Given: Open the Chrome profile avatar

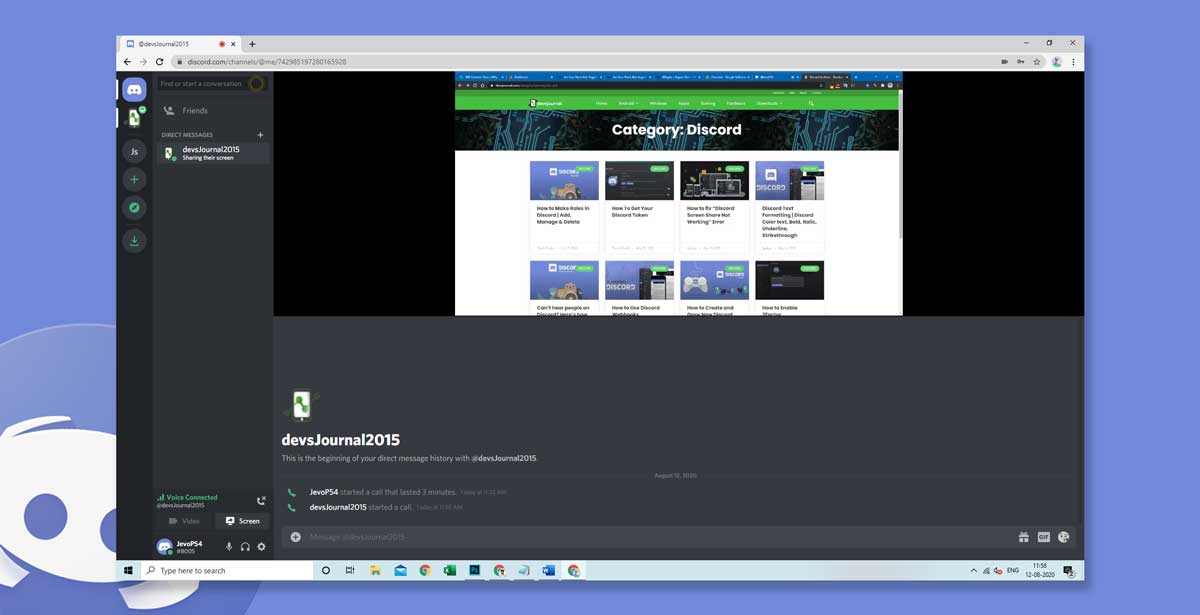Looking at the screenshot, I should tap(1056, 62).
